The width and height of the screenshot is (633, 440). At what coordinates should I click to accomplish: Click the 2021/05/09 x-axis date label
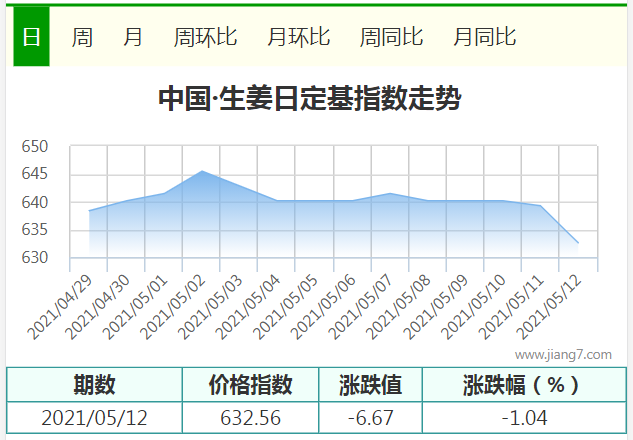coord(436,307)
